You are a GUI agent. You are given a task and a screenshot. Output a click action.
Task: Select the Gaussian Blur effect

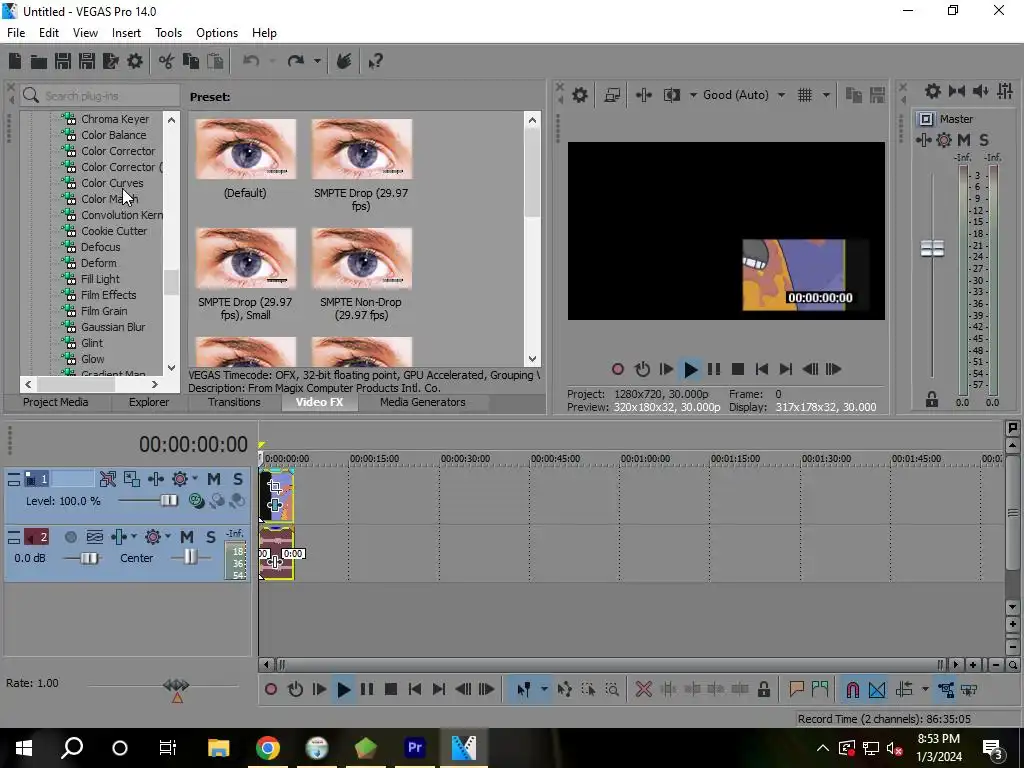point(112,327)
